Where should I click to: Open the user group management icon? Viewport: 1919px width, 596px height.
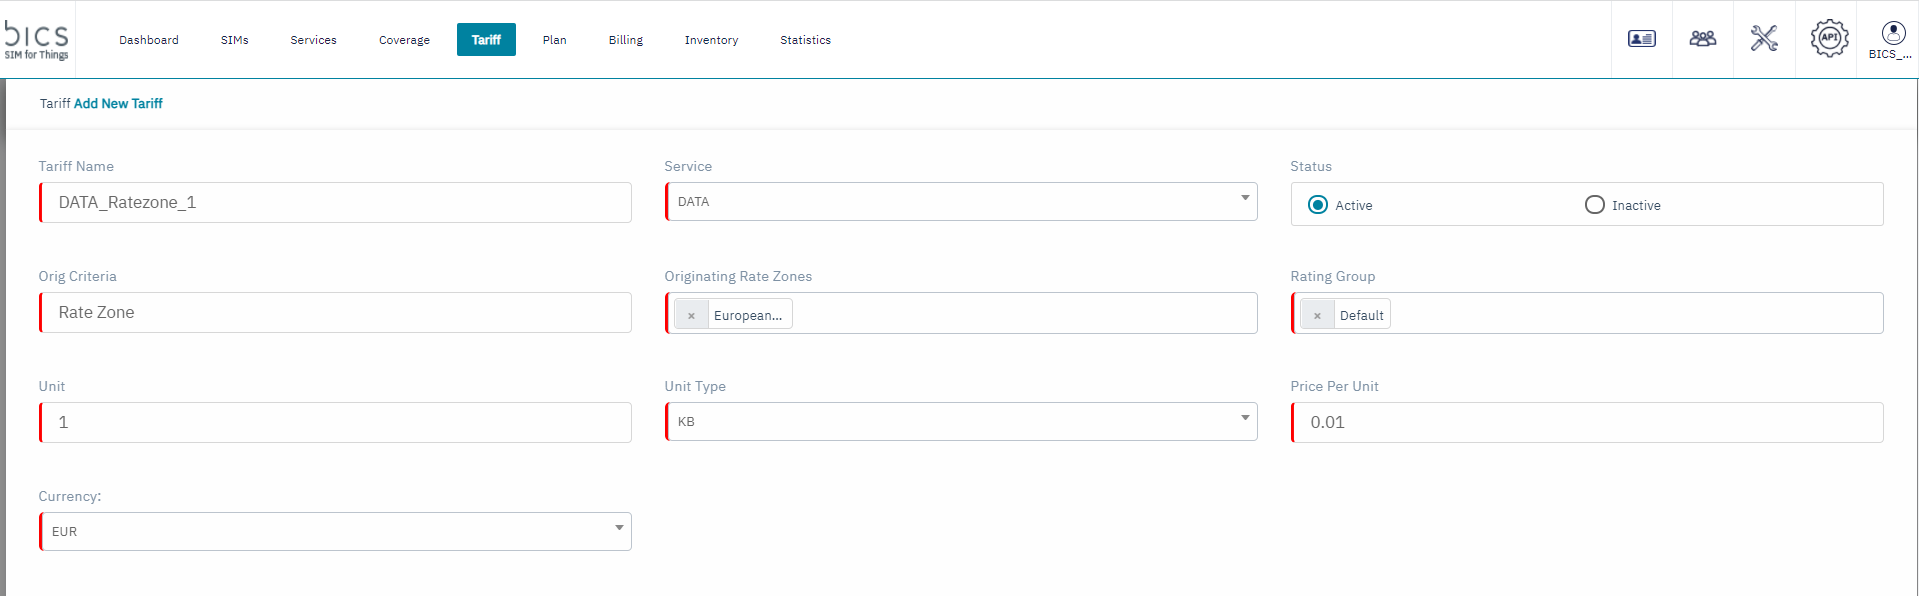pyautogui.click(x=1702, y=39)
